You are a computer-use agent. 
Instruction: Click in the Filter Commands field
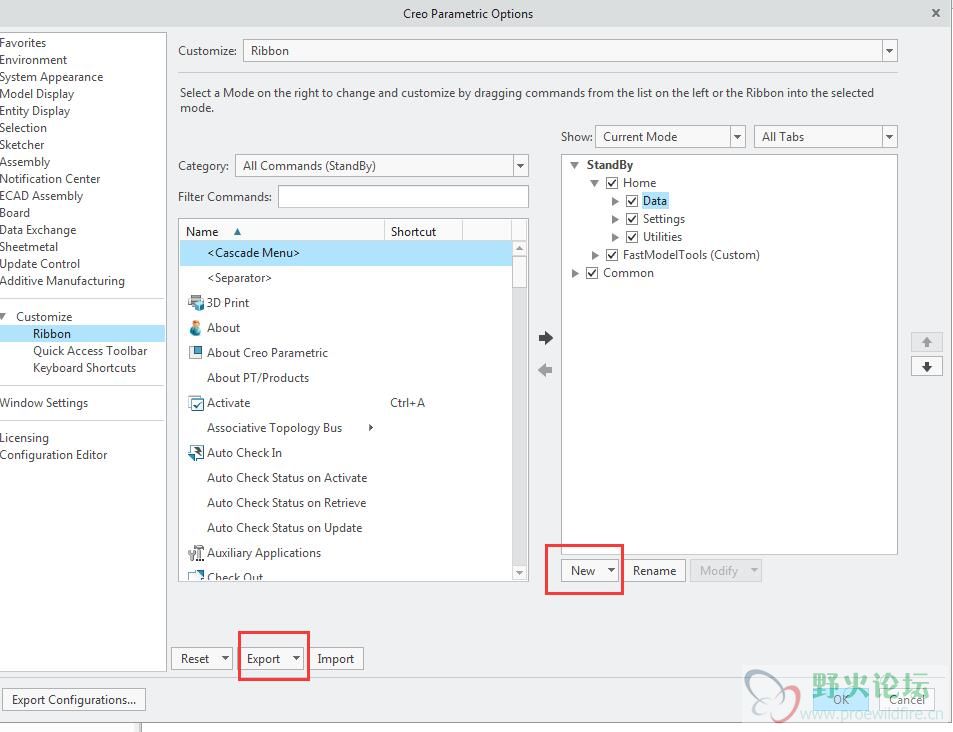pos(403,197)
